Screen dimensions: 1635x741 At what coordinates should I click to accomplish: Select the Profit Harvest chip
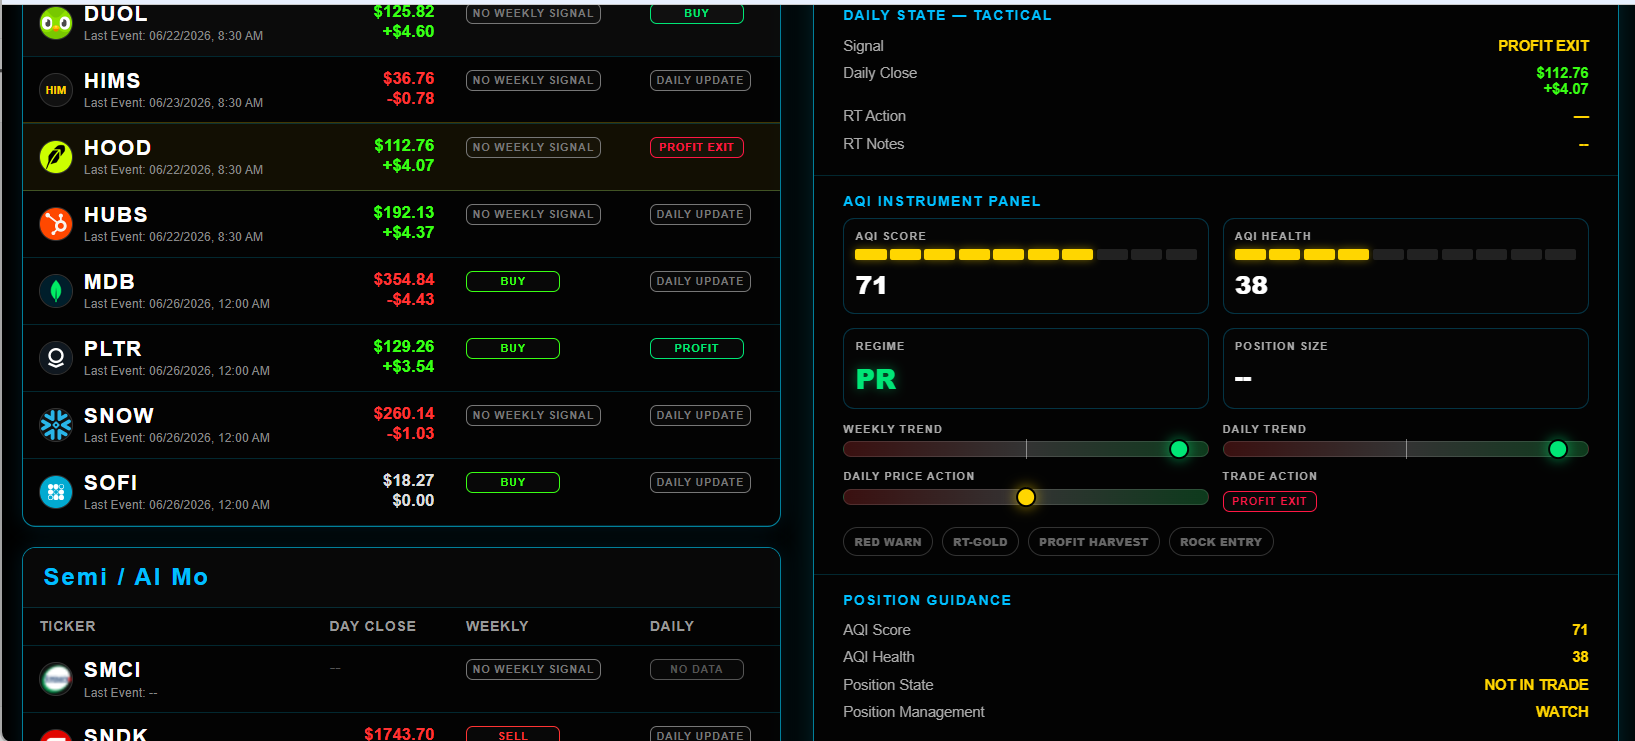1094,542
